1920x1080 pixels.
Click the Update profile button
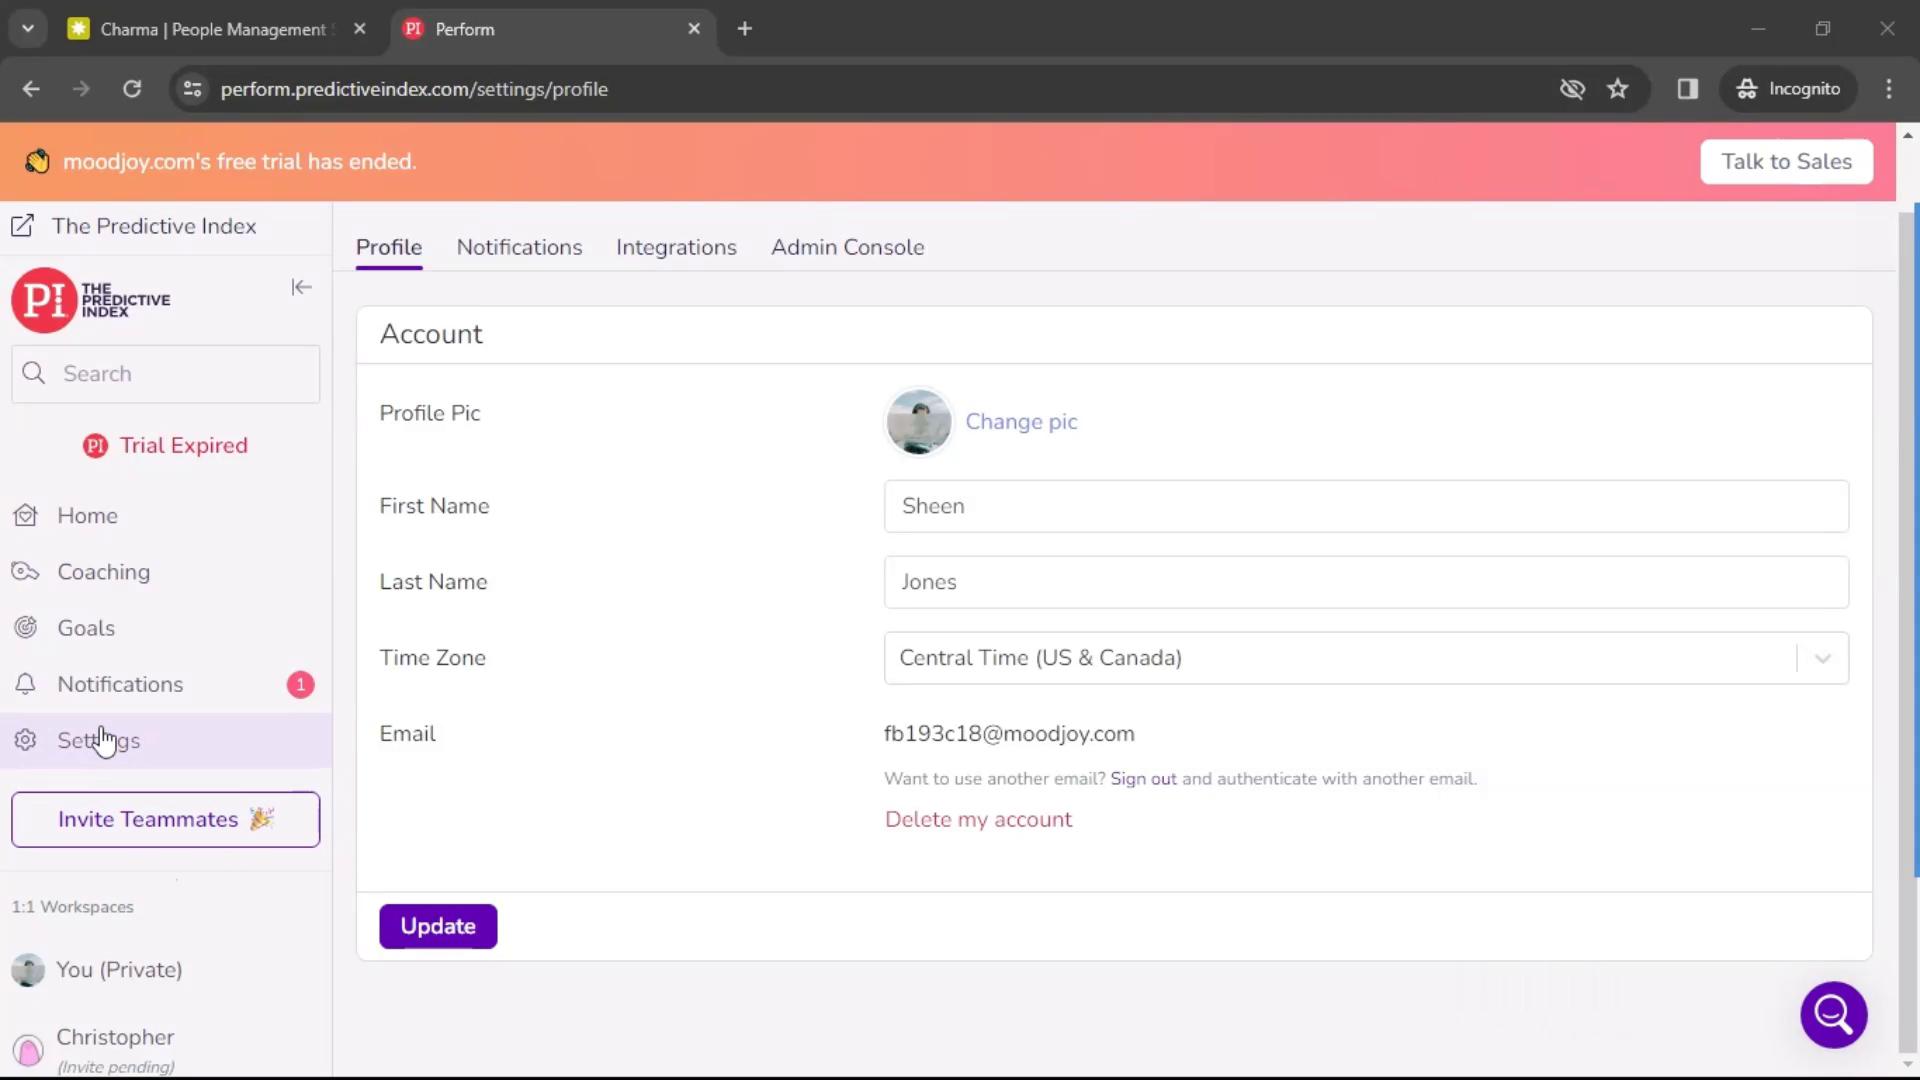pos(438,926)
